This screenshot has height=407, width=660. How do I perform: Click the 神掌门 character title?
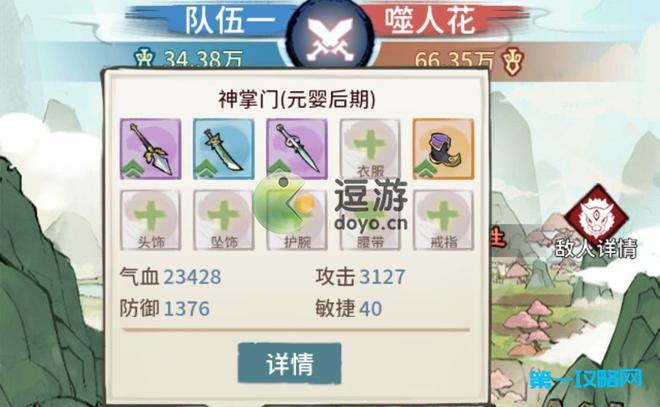297,99
